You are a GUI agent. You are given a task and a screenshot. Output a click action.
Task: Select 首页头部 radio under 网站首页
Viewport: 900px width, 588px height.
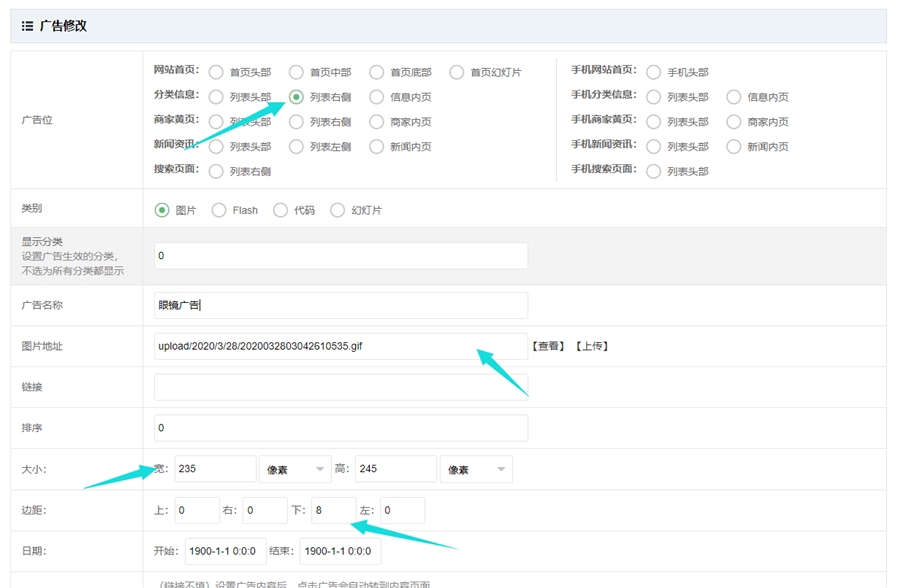point(216,72)
